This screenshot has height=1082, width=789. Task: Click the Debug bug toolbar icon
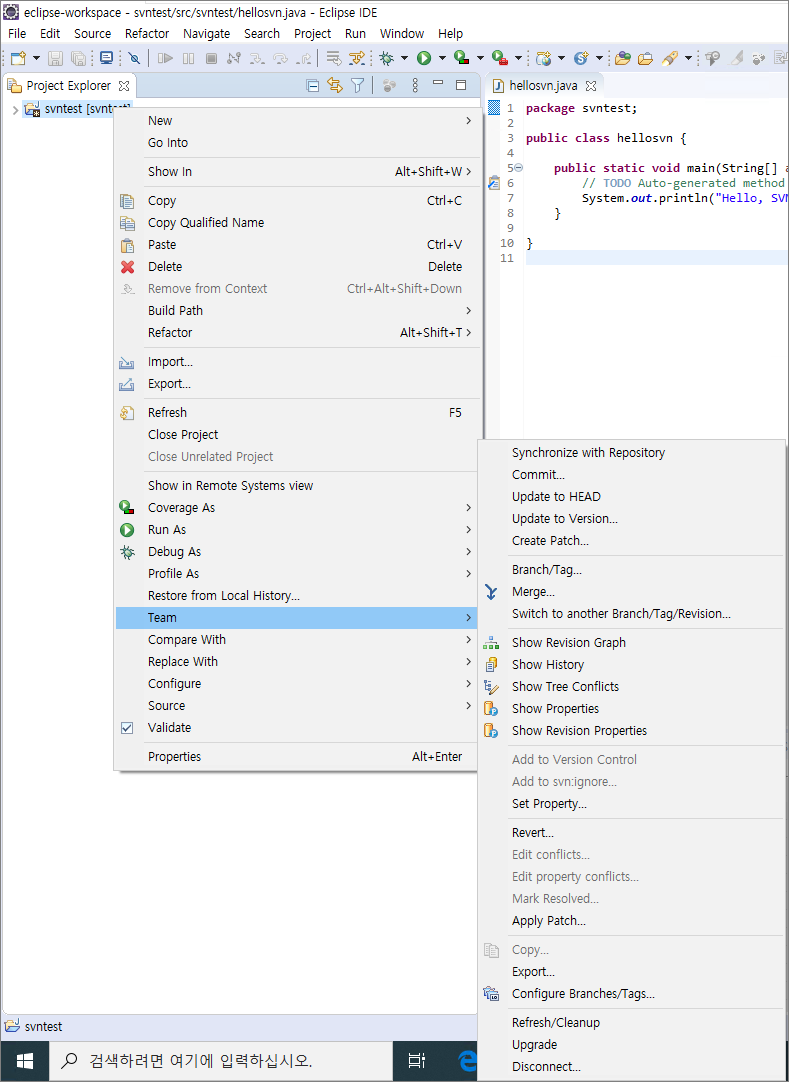387,59
